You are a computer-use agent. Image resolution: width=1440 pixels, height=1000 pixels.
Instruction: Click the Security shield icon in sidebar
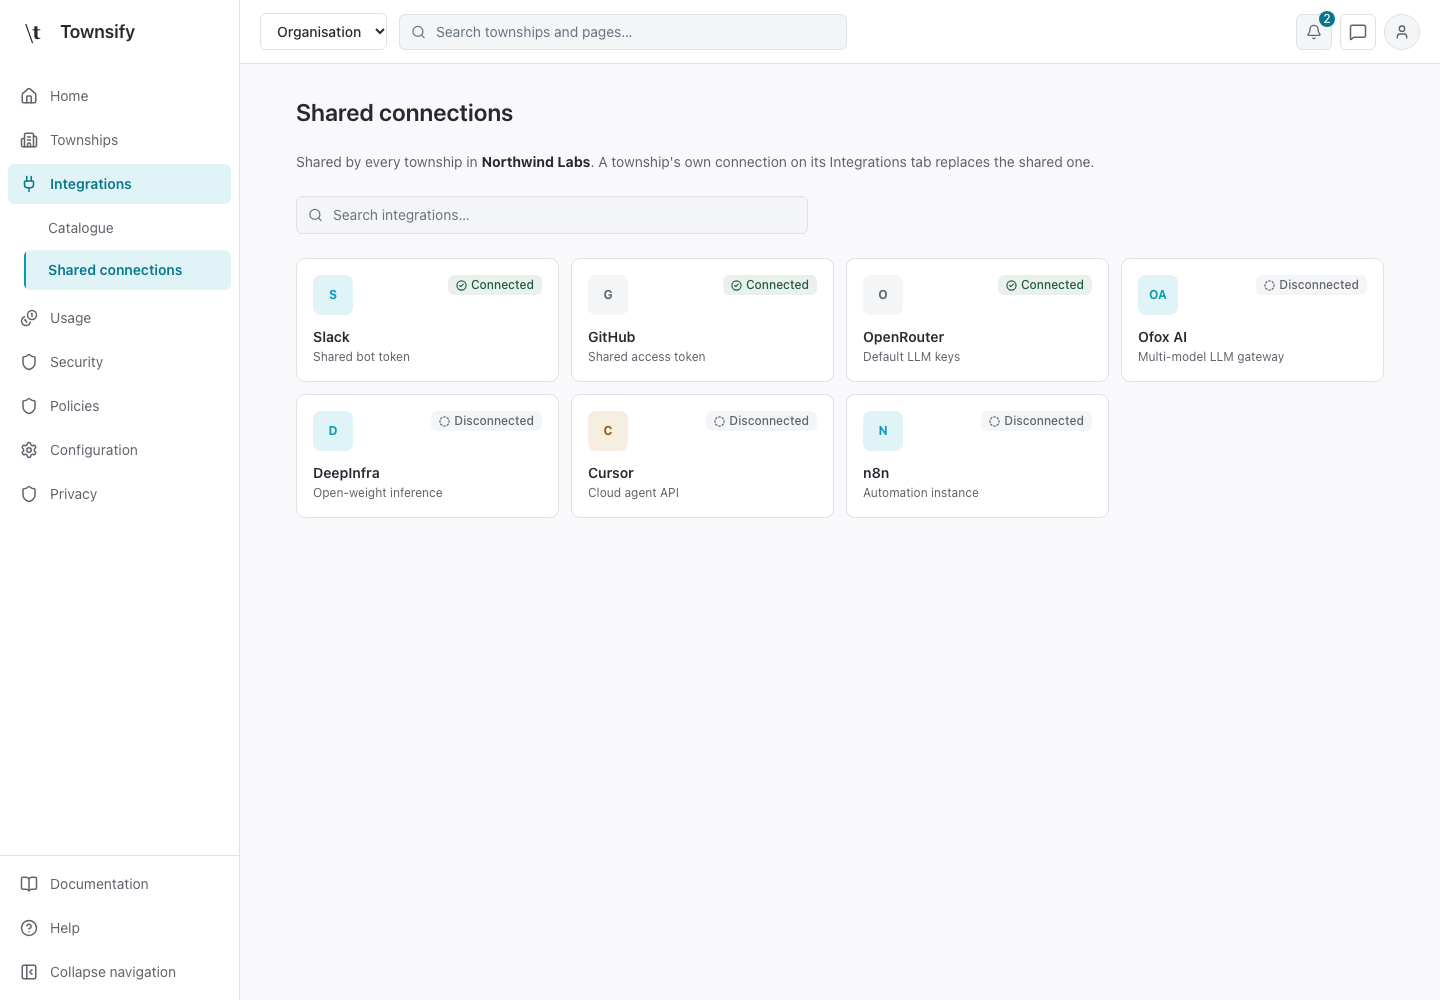coord(29,362)
